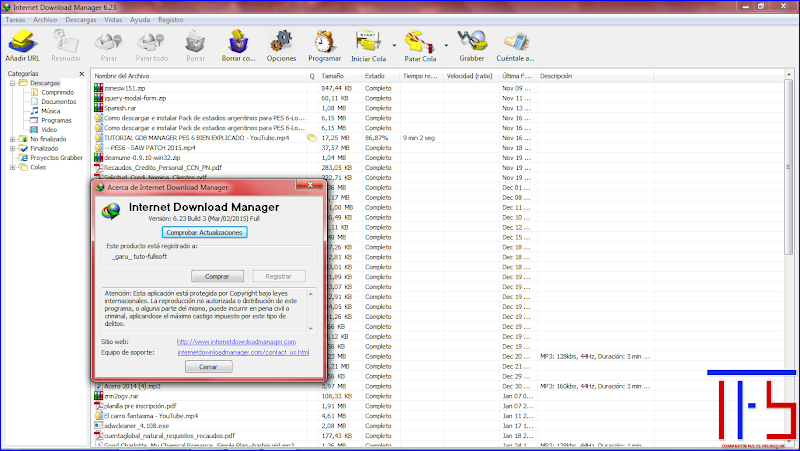Launch the Grabber tool icon

pyautogui.click(x=472, y=42)
